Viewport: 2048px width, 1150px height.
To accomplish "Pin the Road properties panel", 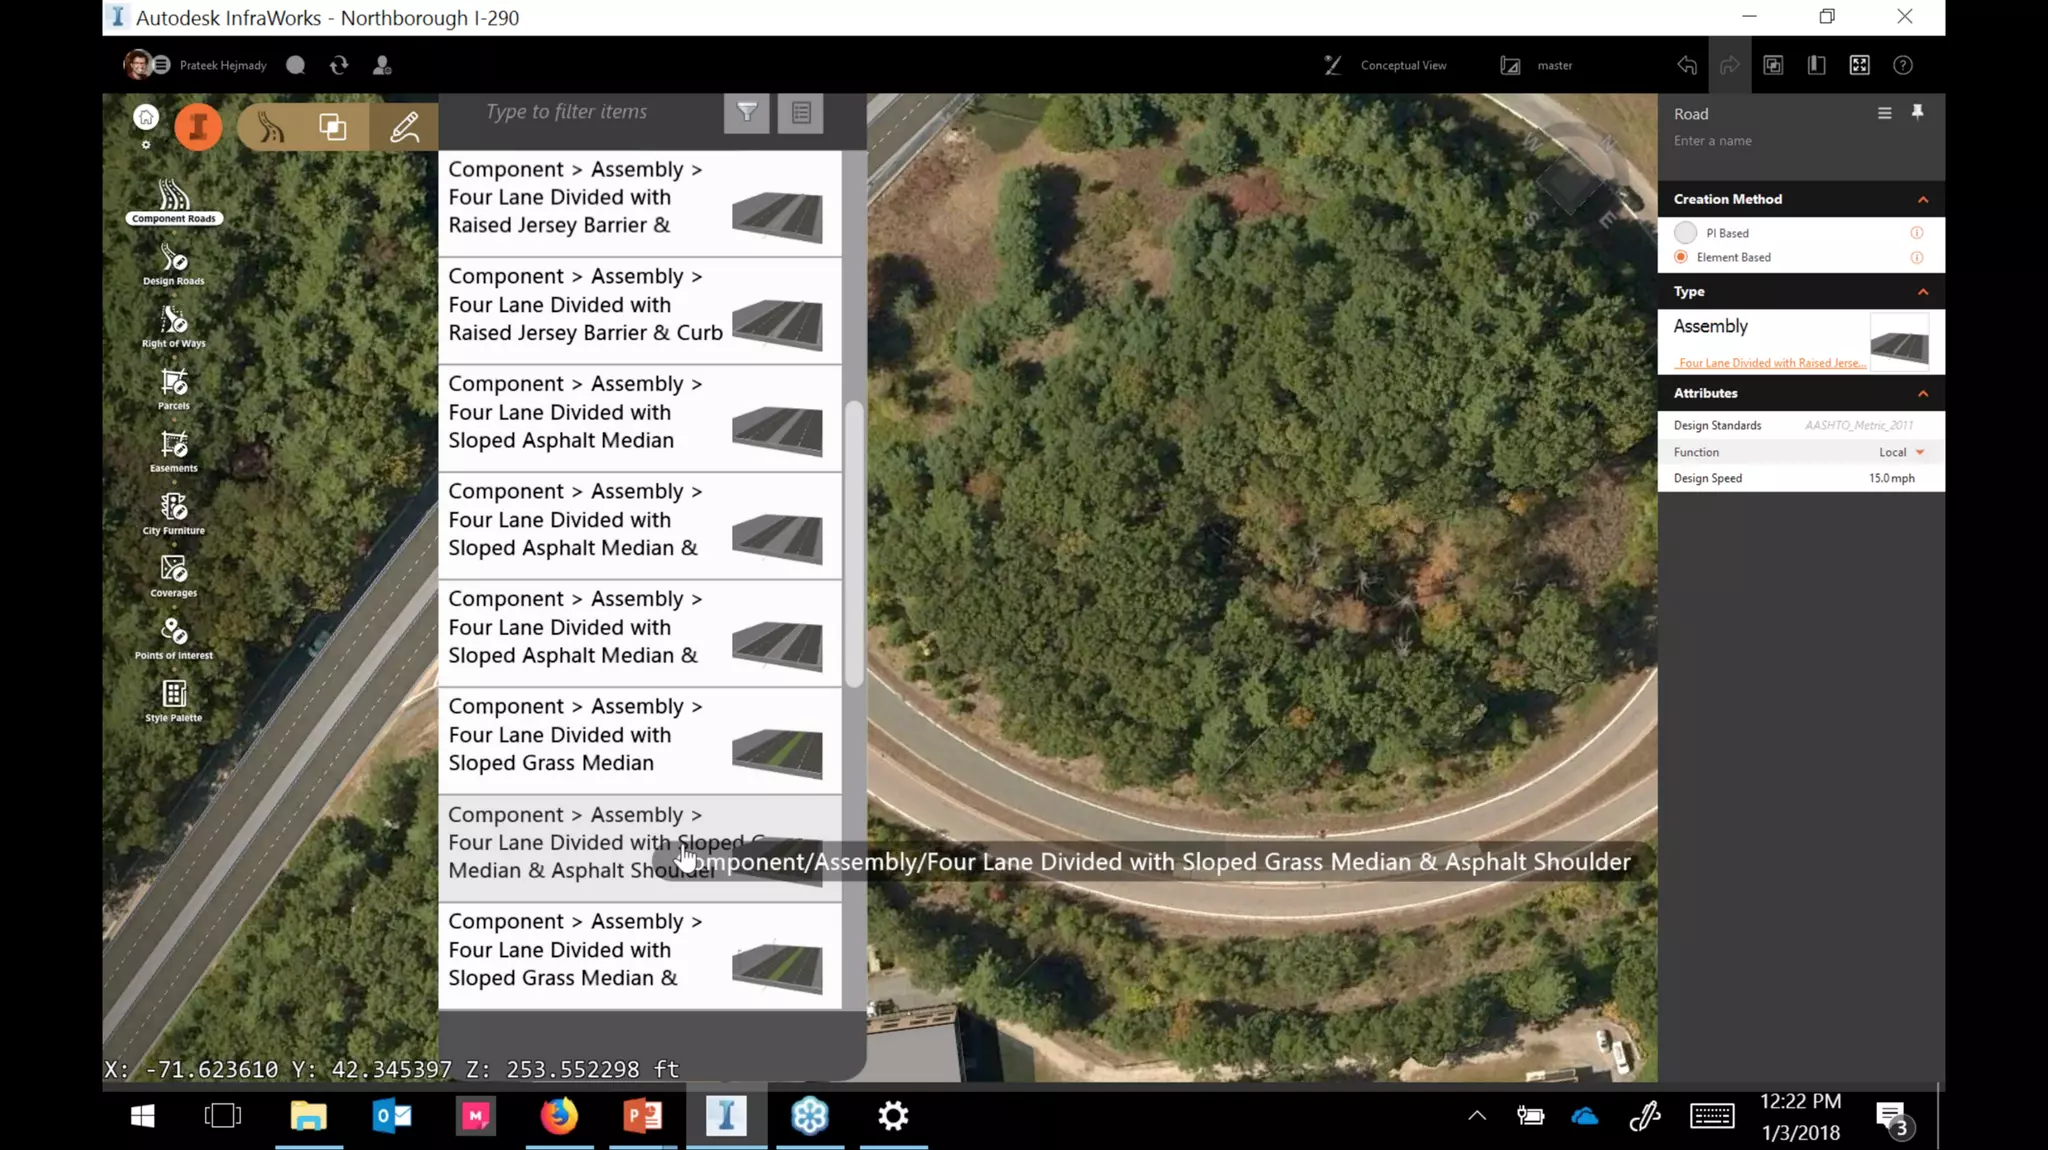I will click(1917, 112).
